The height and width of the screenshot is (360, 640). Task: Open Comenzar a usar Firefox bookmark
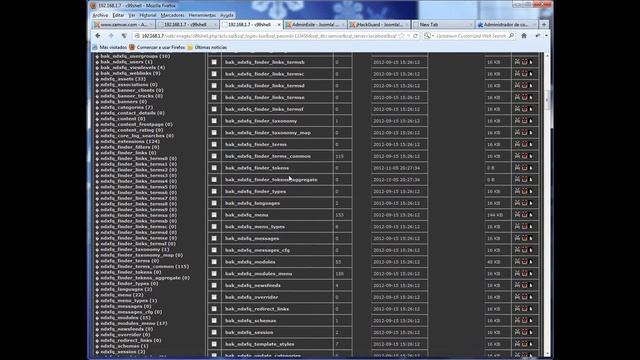coord(157,47)
